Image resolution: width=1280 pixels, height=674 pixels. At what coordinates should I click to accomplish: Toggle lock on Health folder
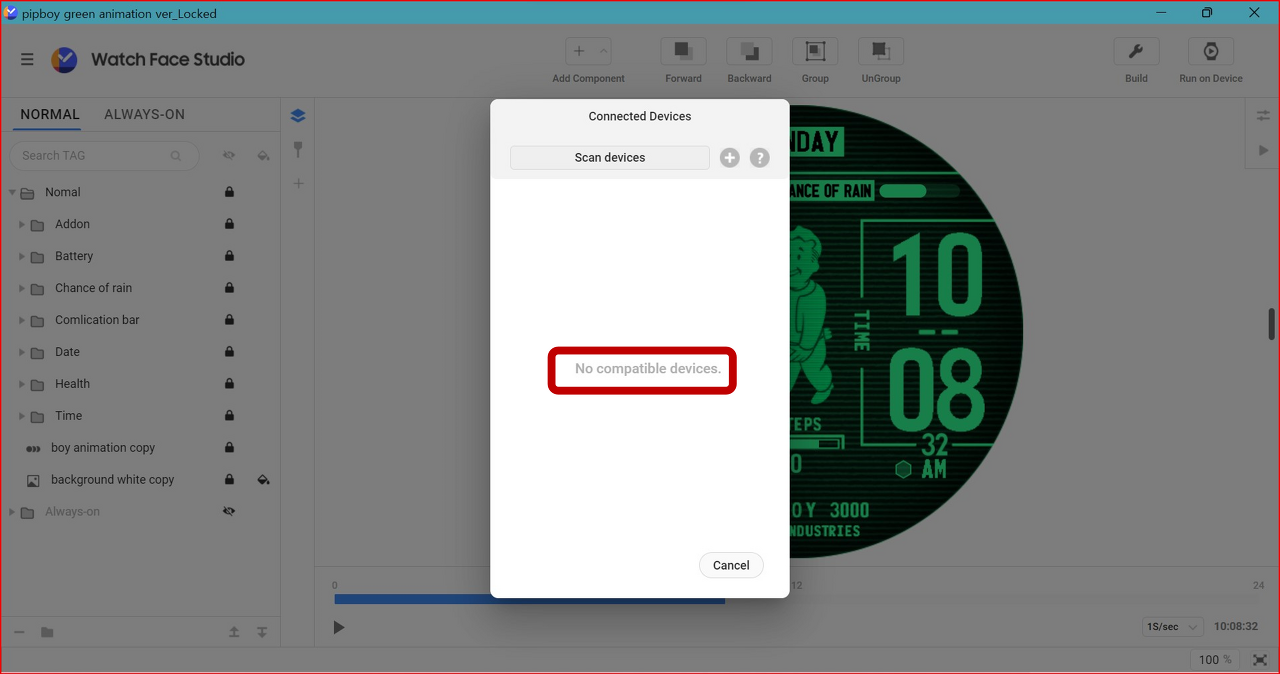(229, 384)
